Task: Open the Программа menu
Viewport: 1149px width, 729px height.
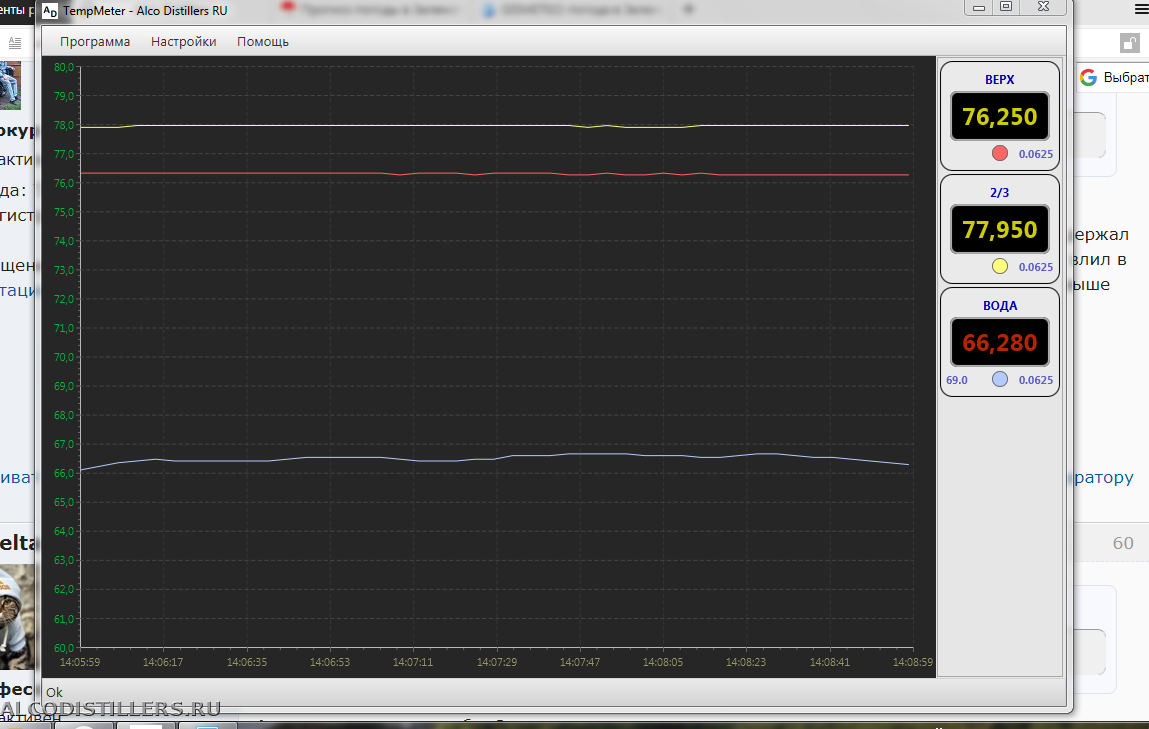Action: pyautogui.click(x=95, y=42)
